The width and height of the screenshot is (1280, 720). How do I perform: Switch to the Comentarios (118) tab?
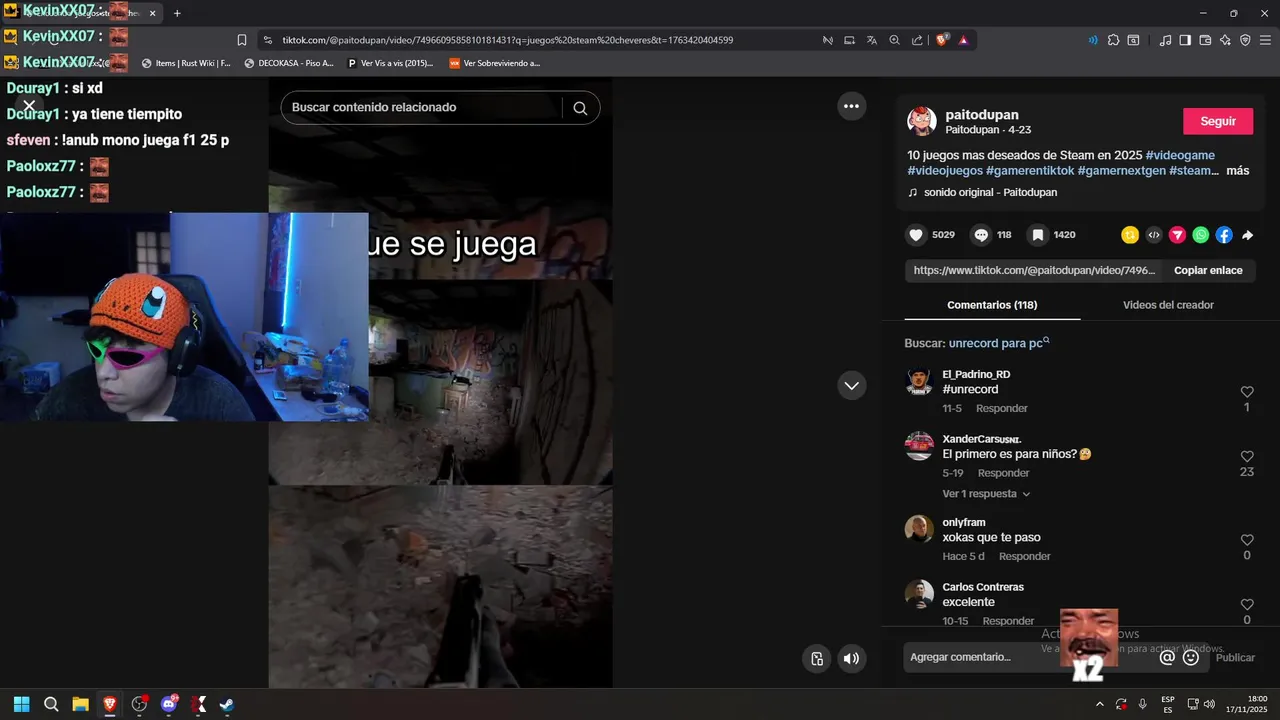[992, 305]
